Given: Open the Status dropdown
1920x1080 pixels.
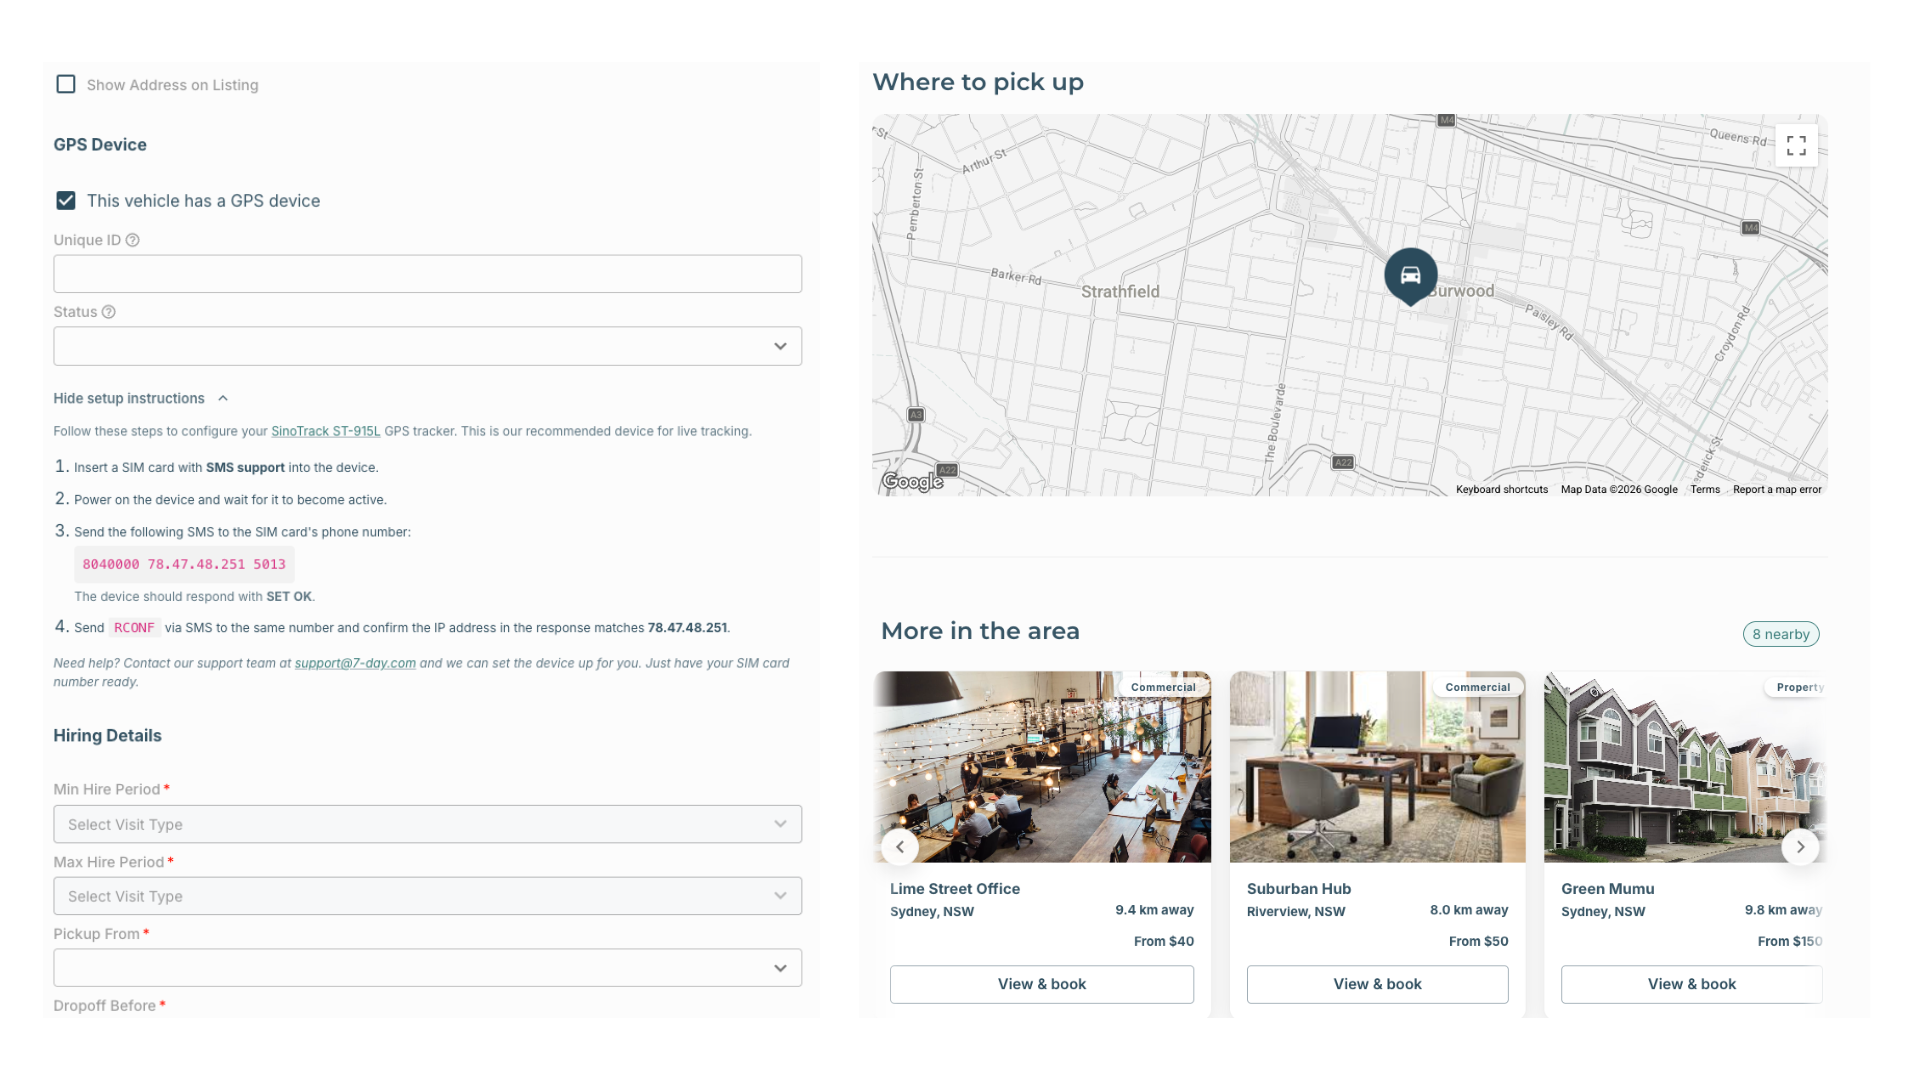Looking at the screenshot, I should [x=428, y=346].
